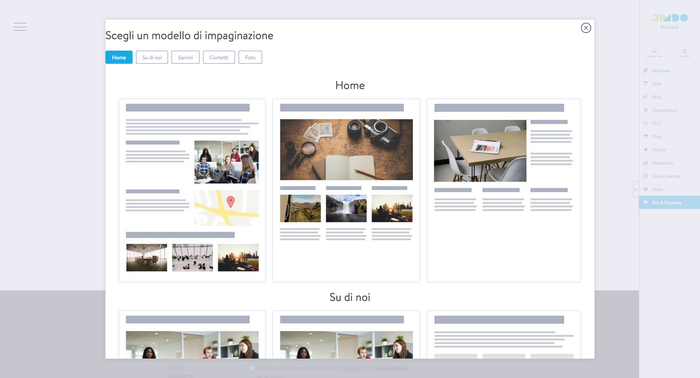Select the Su di noi filter tab

(x=152, y=57)
